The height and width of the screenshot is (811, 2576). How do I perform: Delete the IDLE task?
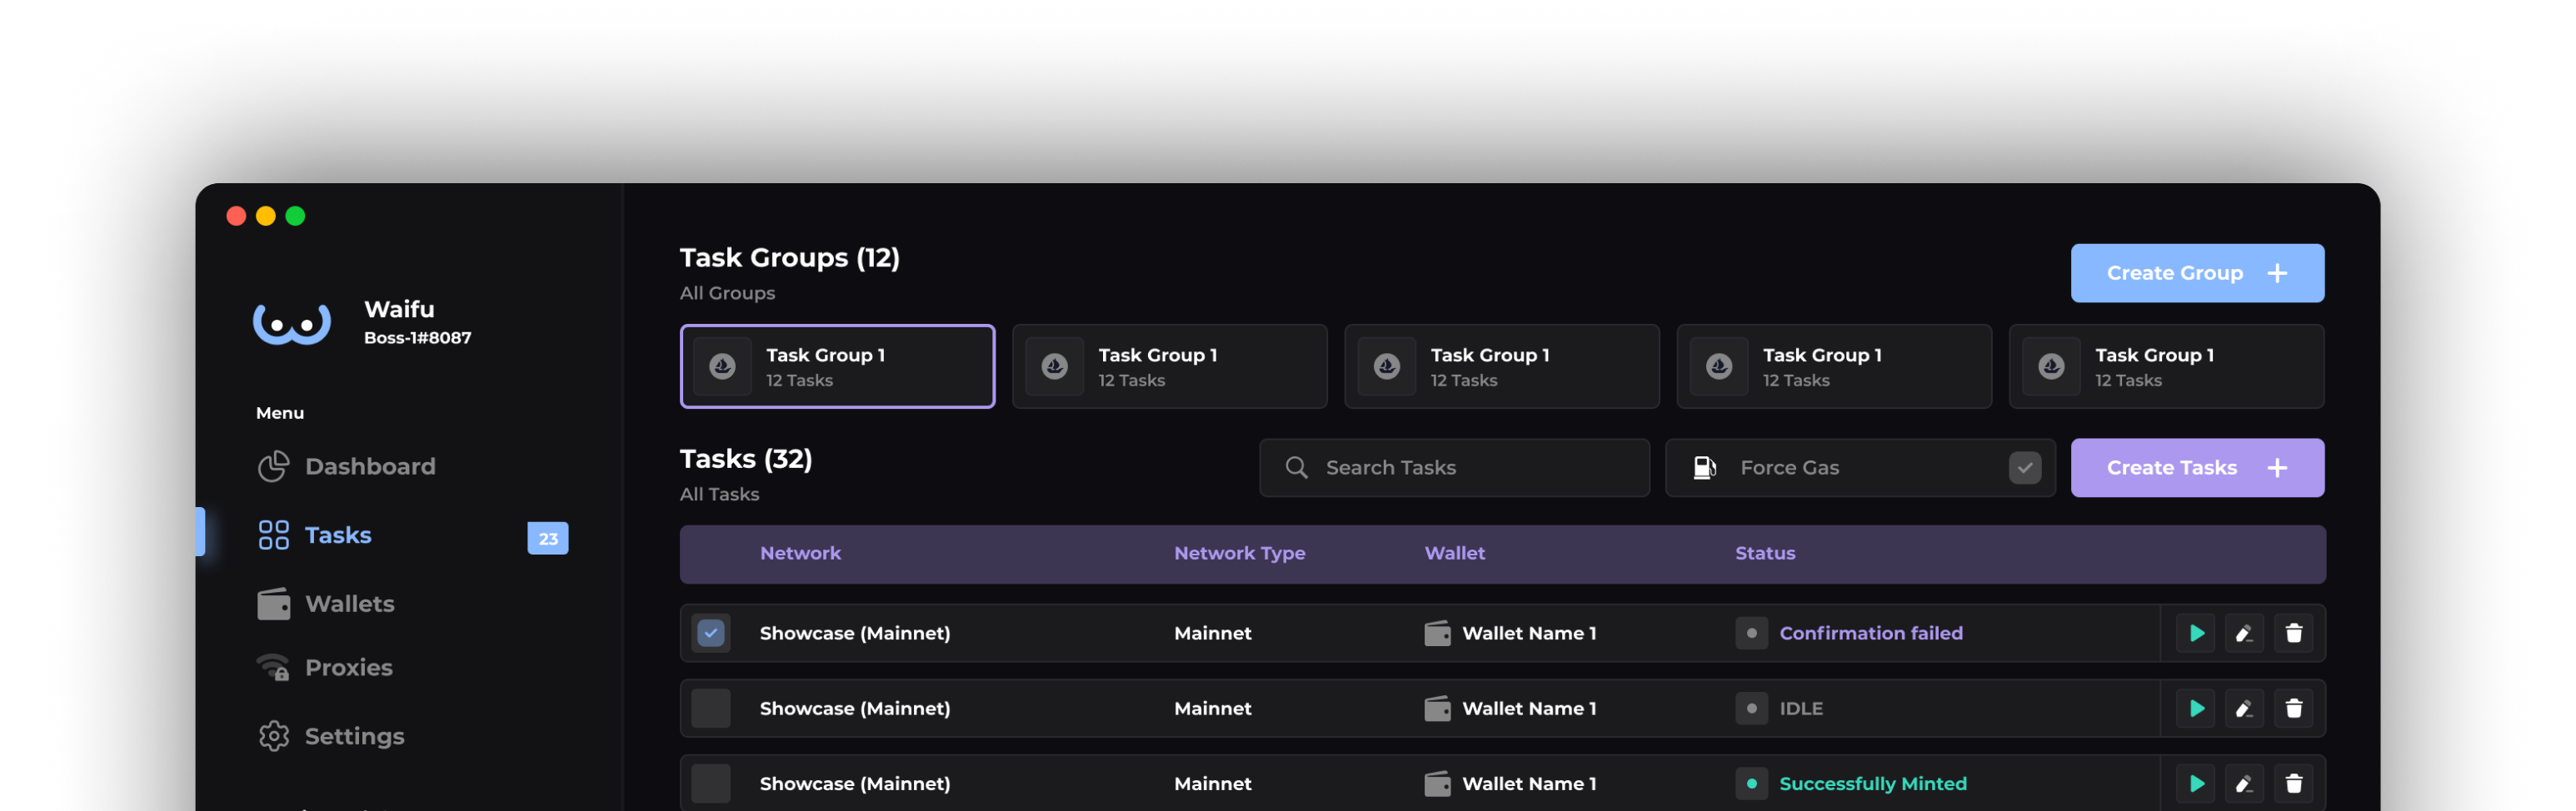[x=2294, y=709]
